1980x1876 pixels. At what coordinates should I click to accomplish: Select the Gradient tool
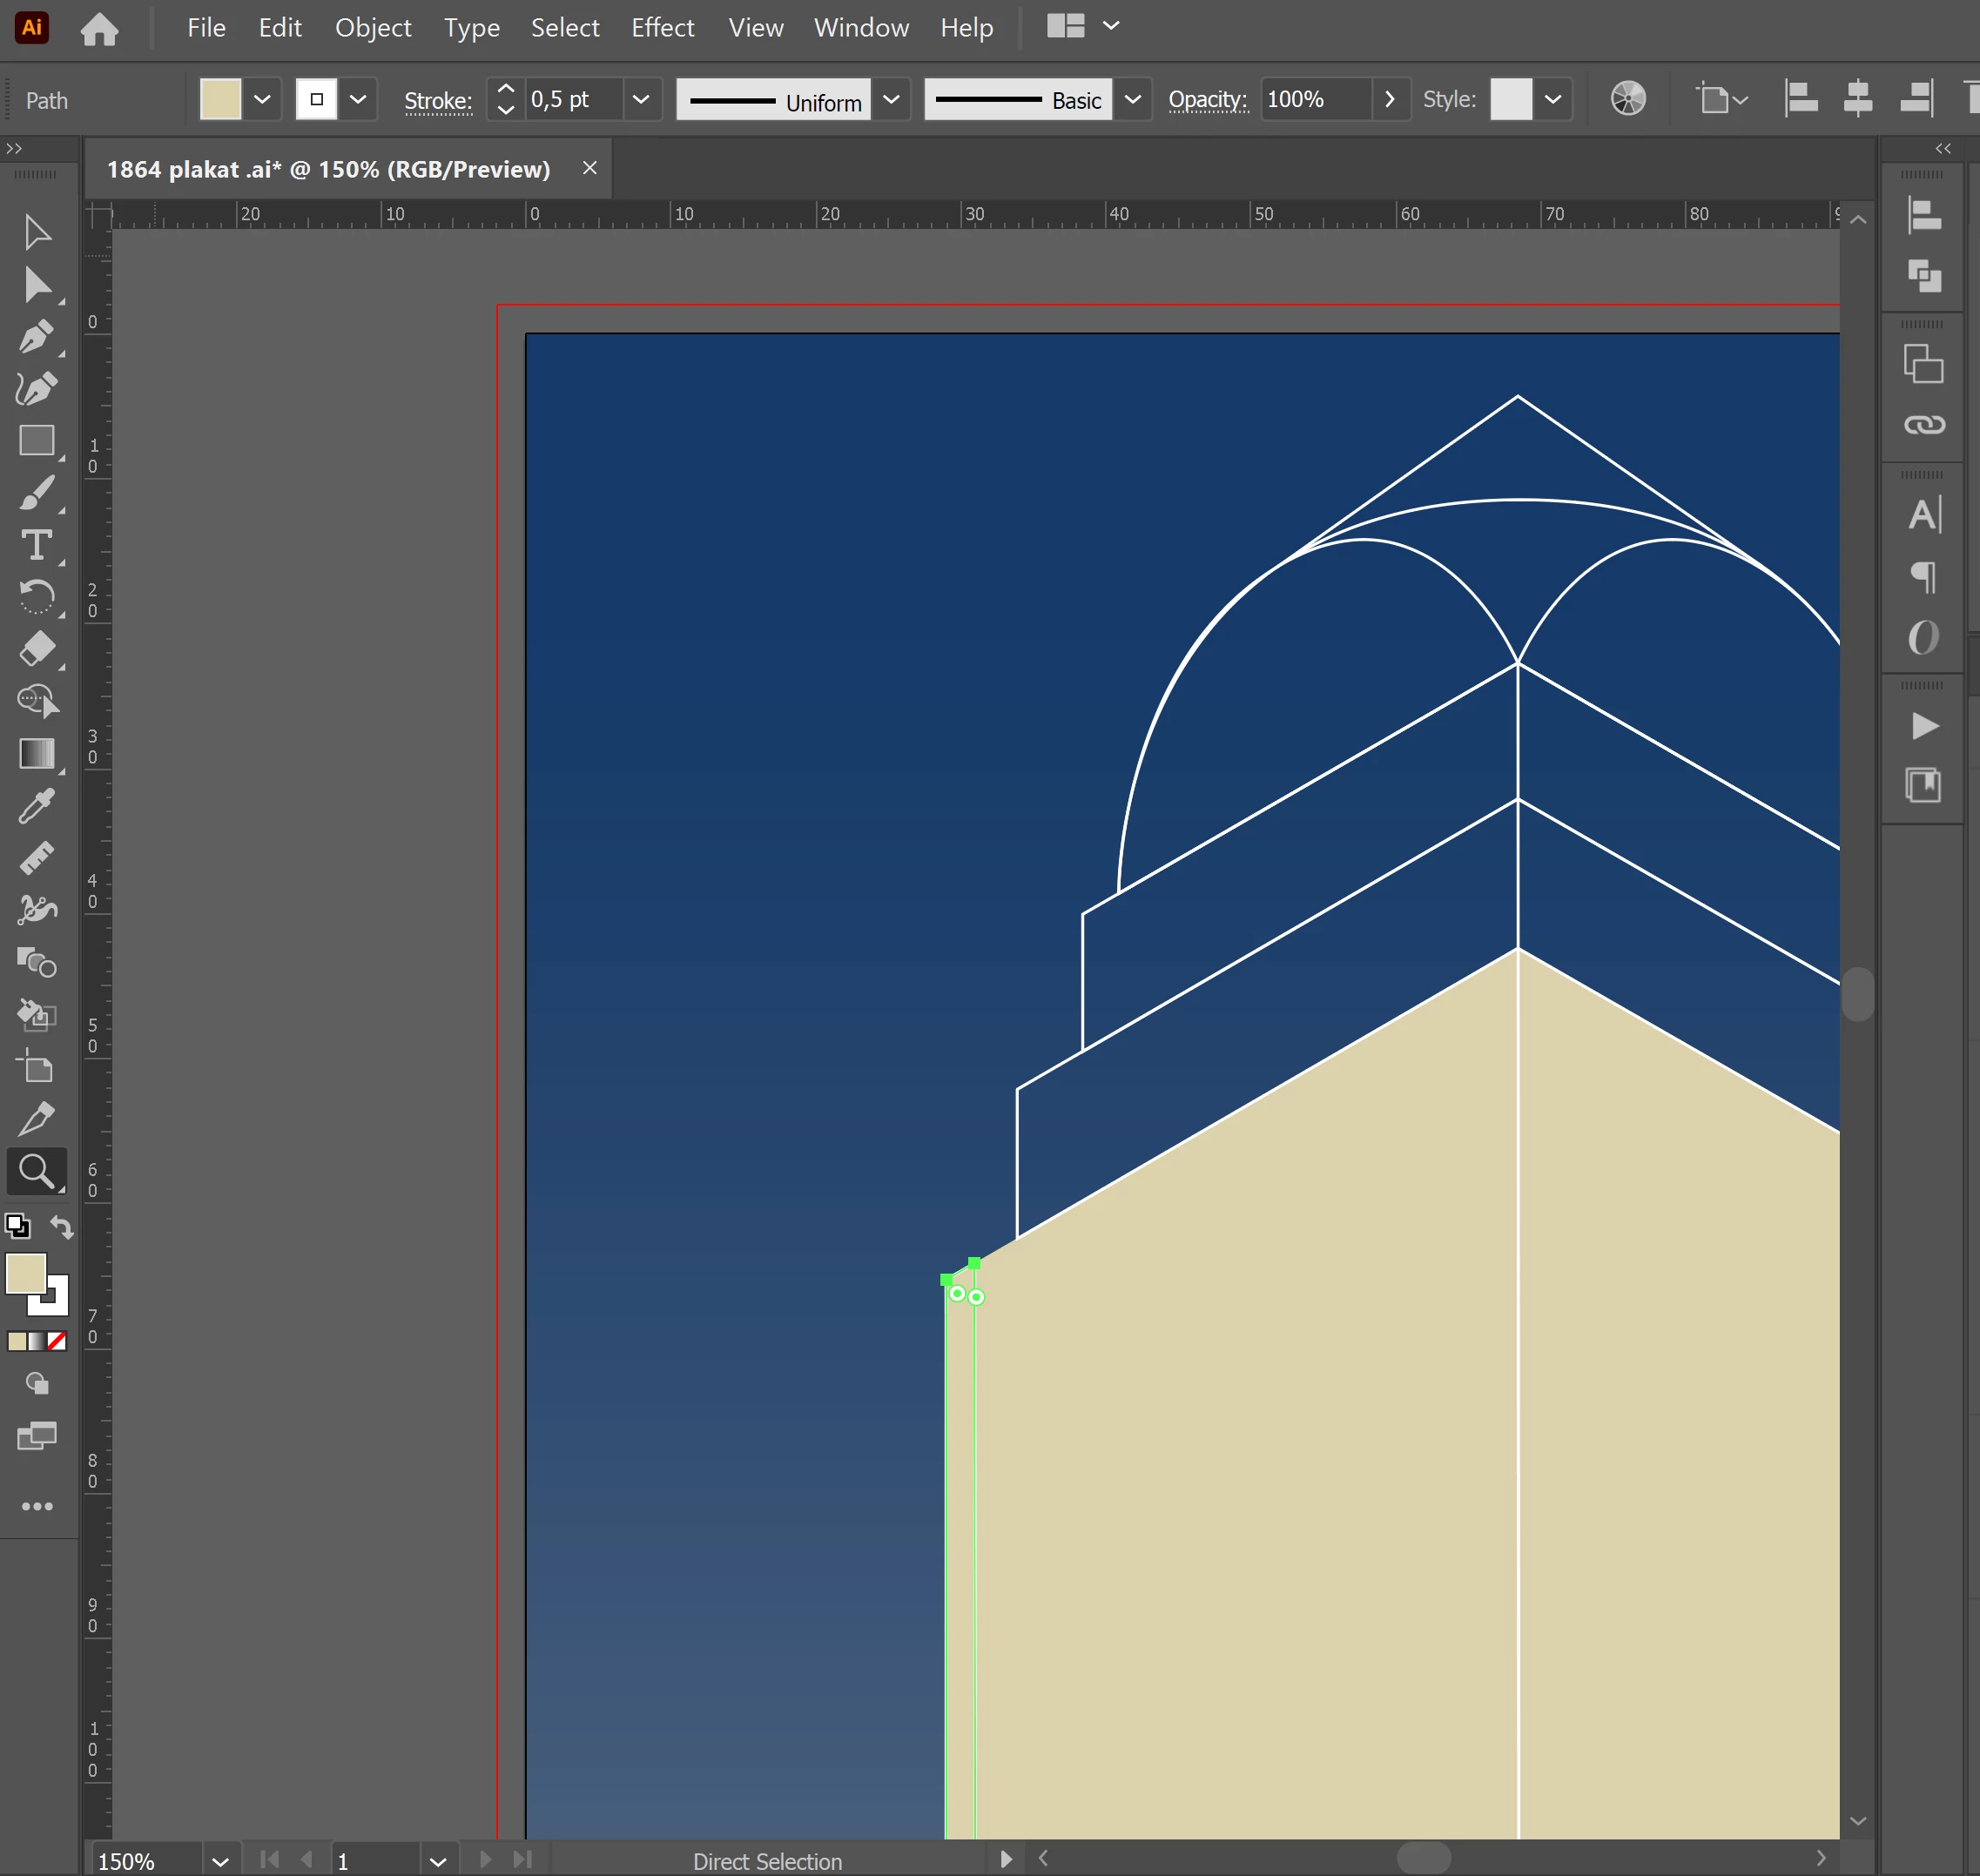point(36,754)
